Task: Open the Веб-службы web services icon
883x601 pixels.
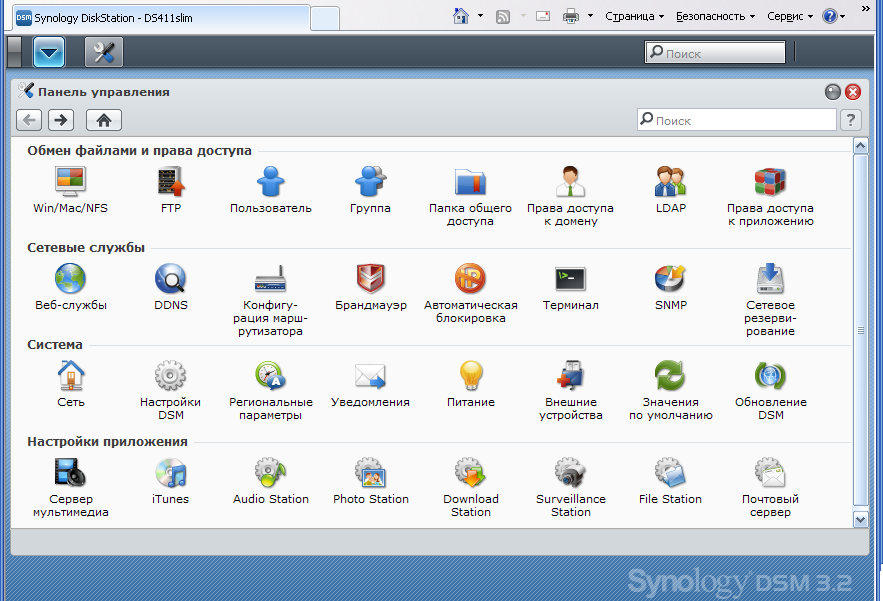Action: tap(70, 278)
